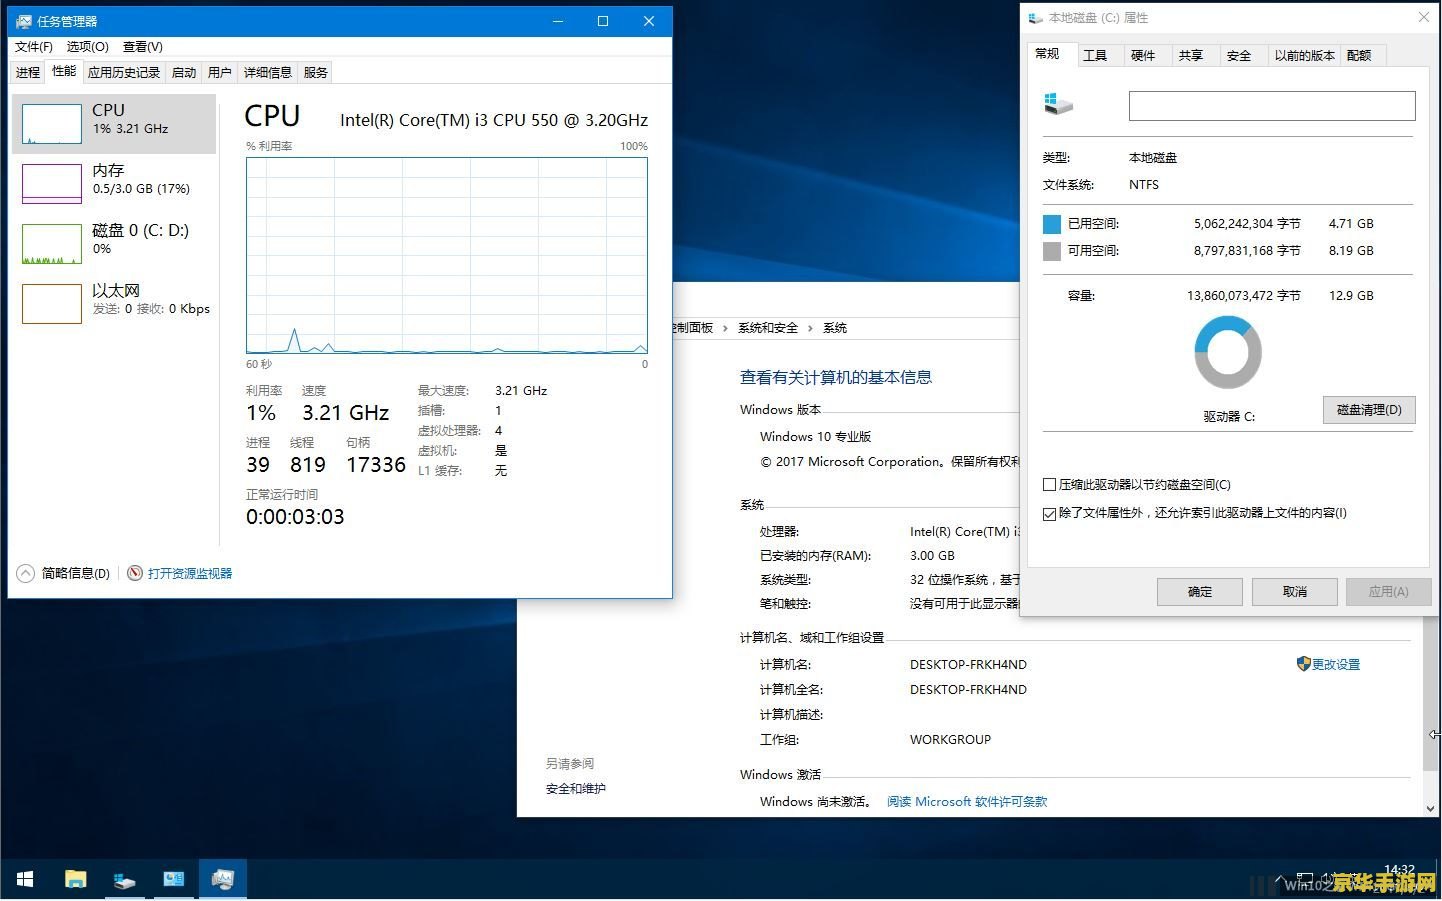Click the NTFS file system value
Screen dimensions: 1442x901
click(x=1144, y=185)
